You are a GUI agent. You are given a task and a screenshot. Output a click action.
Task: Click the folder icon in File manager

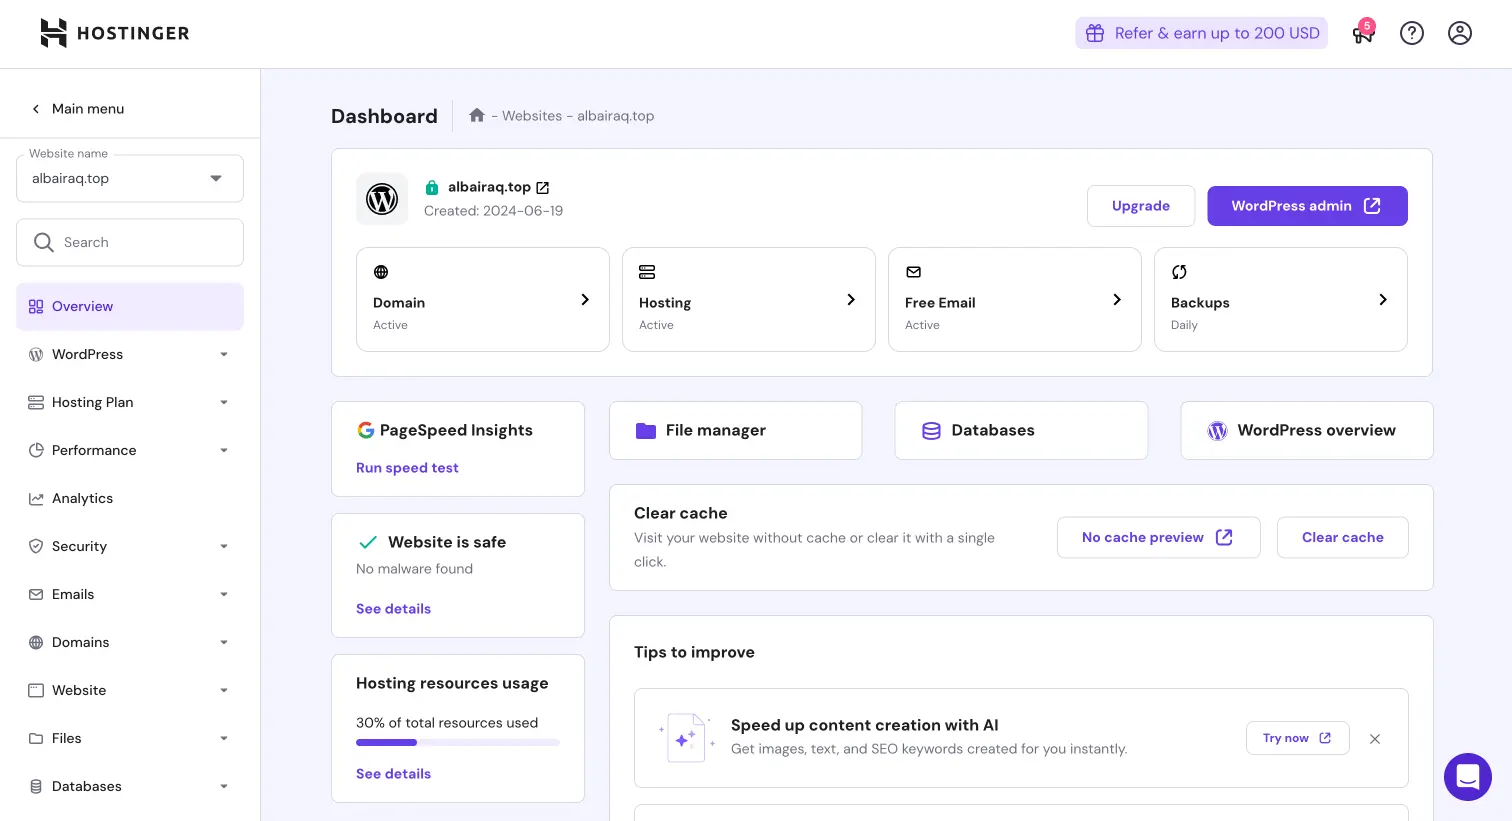[x=646, y=431]
